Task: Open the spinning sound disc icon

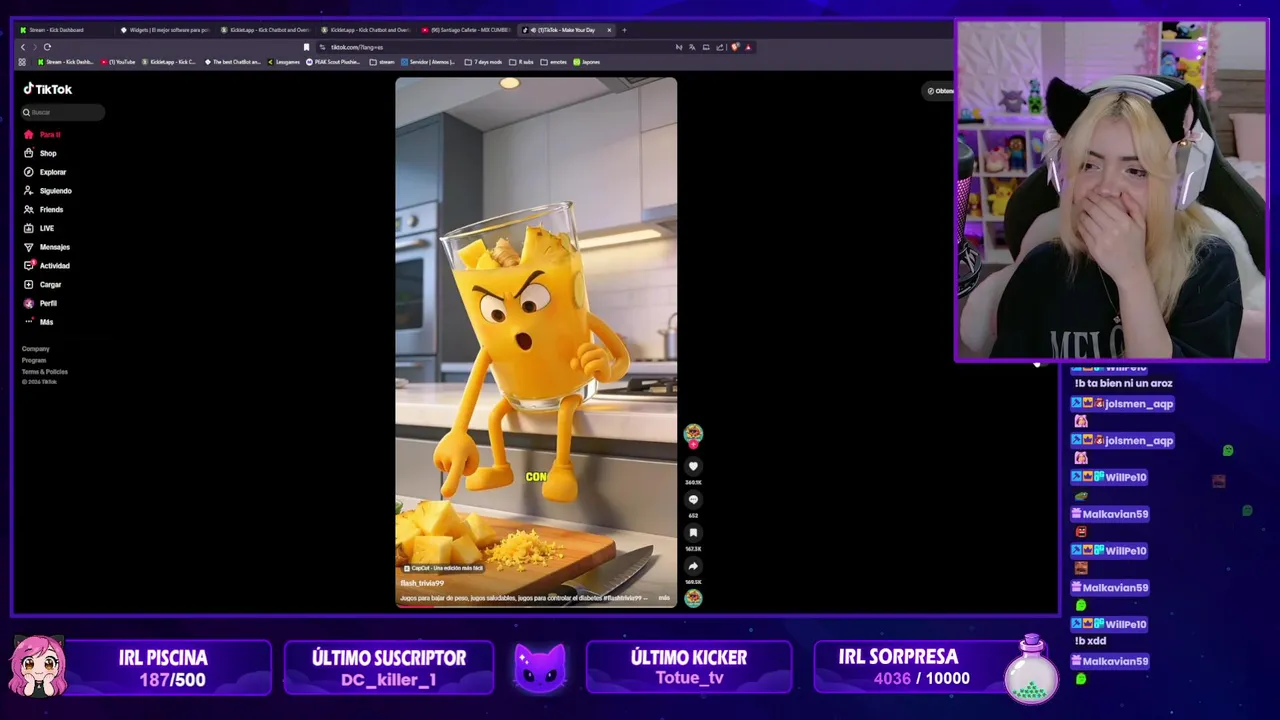Action: coord(693,598)
